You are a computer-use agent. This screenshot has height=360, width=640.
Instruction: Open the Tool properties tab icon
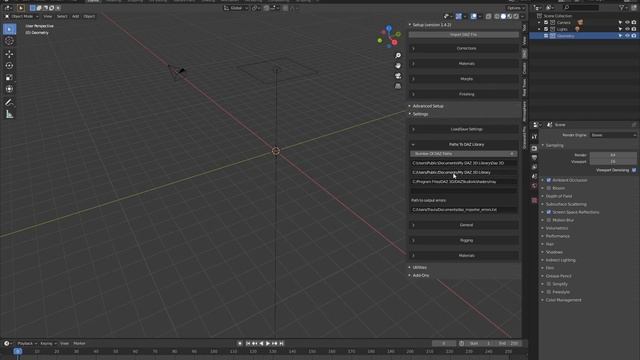(x=534, y=137)
